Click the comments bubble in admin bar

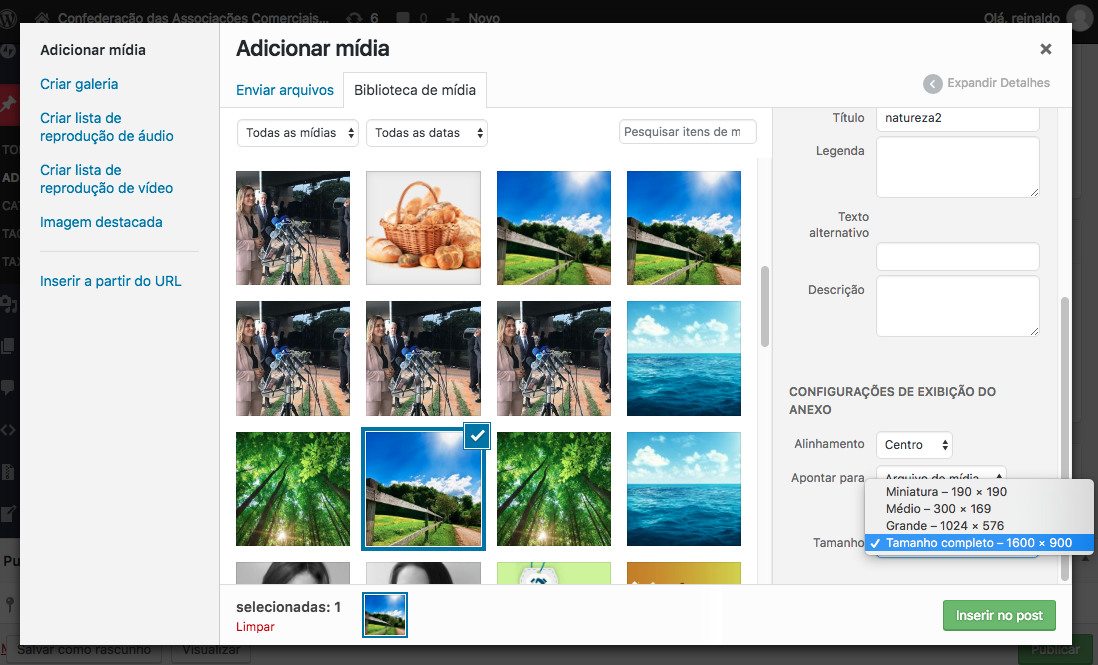pyautogui.click(x=403, y=18)
